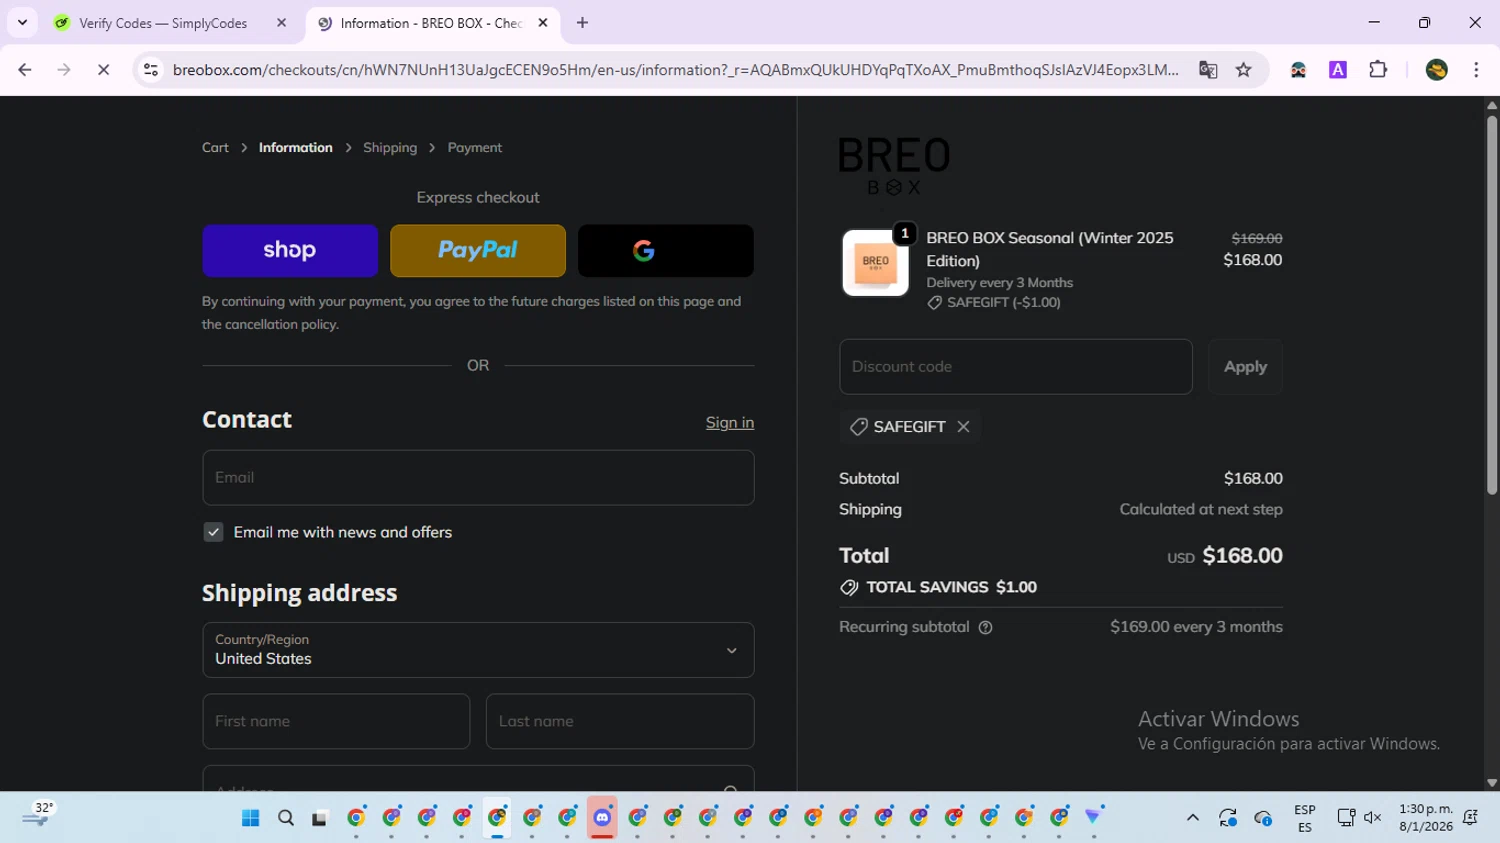Show hidden system tray icons
Viewport: 1500px width, 843px height.
[x=1192, y=818]
